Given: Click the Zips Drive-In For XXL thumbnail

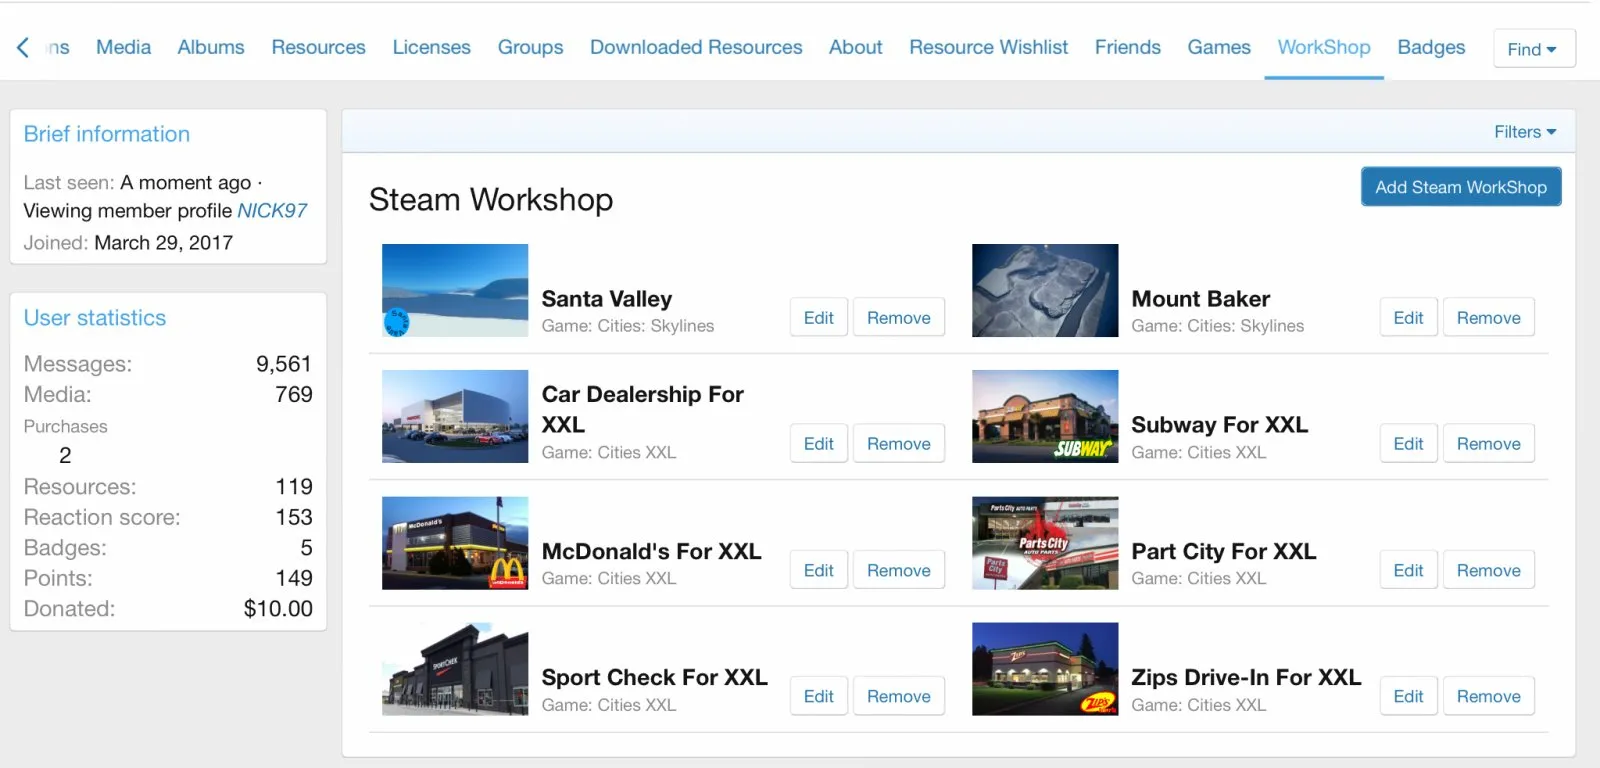Looking at the screenshot, I should click(x=1045, y=669).
